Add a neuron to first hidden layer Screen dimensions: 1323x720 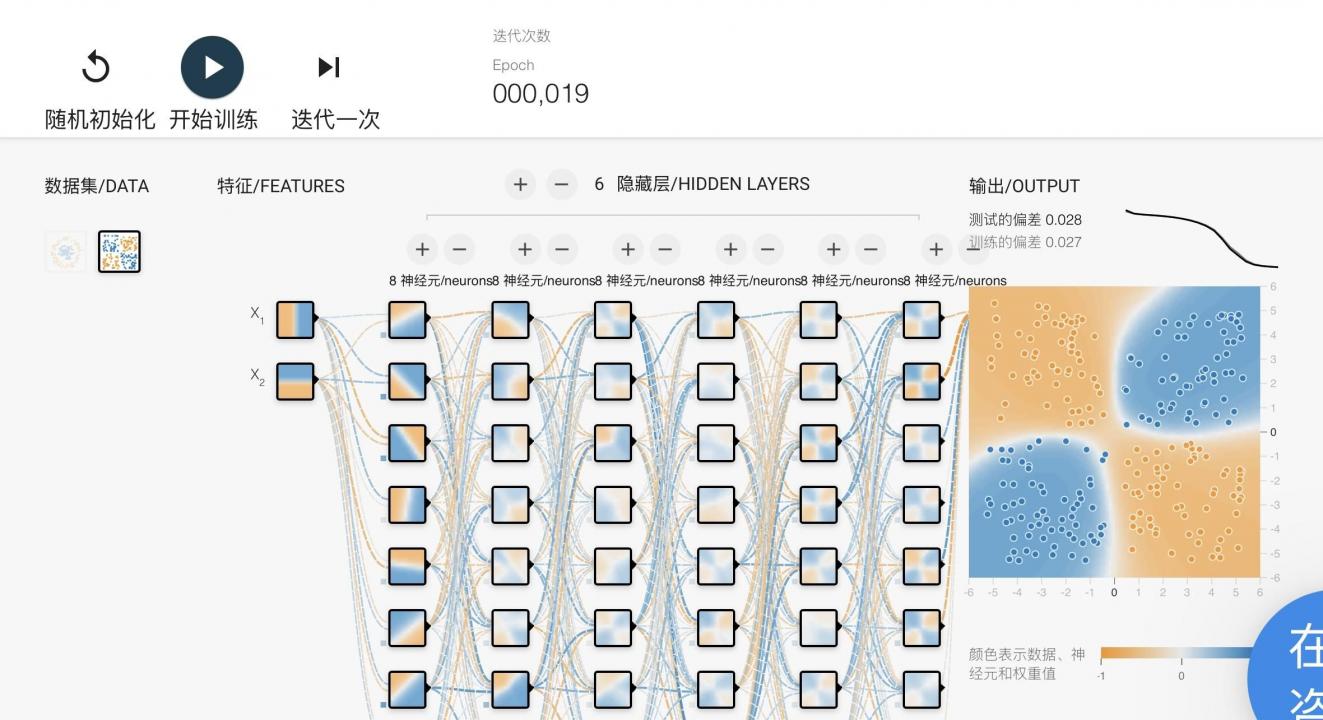tap(422, 249)
